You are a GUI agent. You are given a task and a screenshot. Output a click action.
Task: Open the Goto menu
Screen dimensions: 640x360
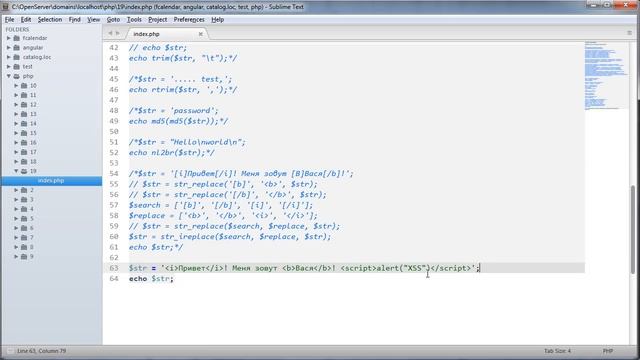[113, 20]
